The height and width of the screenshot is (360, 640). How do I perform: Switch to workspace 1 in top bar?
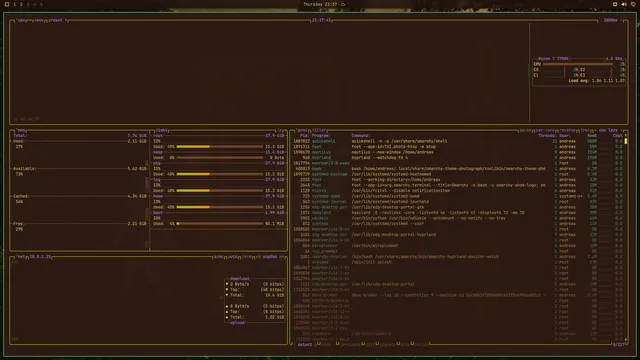click(15, 4)
